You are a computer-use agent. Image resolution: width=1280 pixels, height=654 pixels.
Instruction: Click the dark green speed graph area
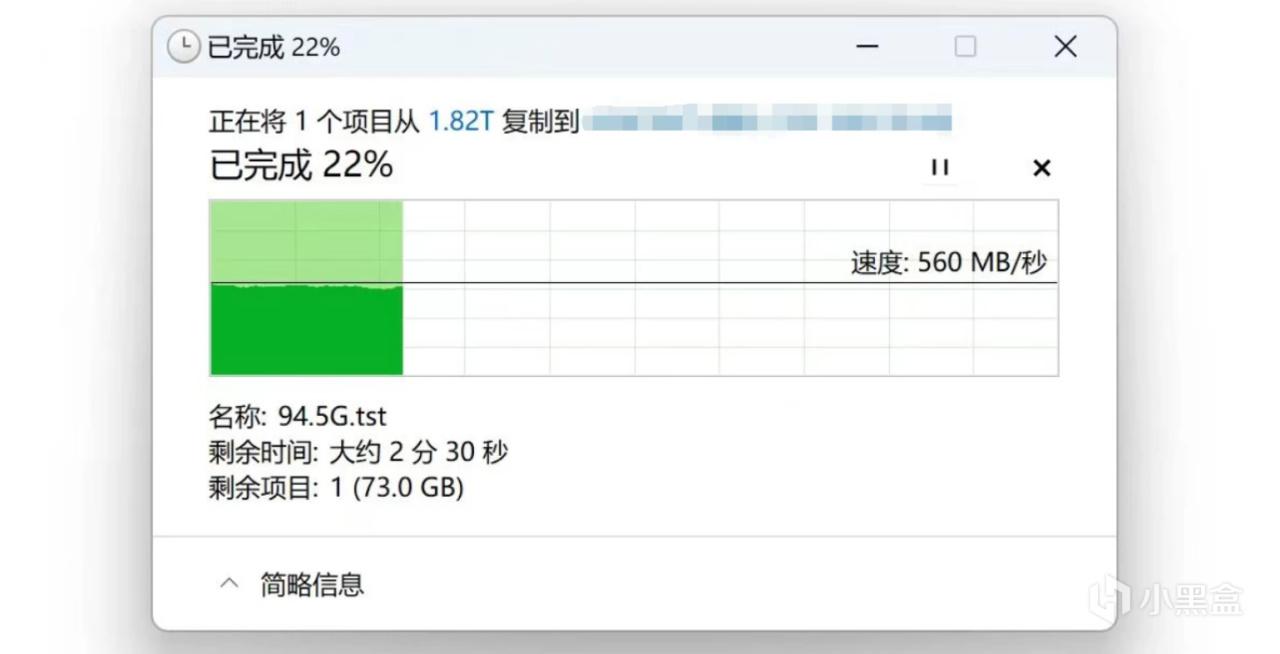tap(306, 330)
